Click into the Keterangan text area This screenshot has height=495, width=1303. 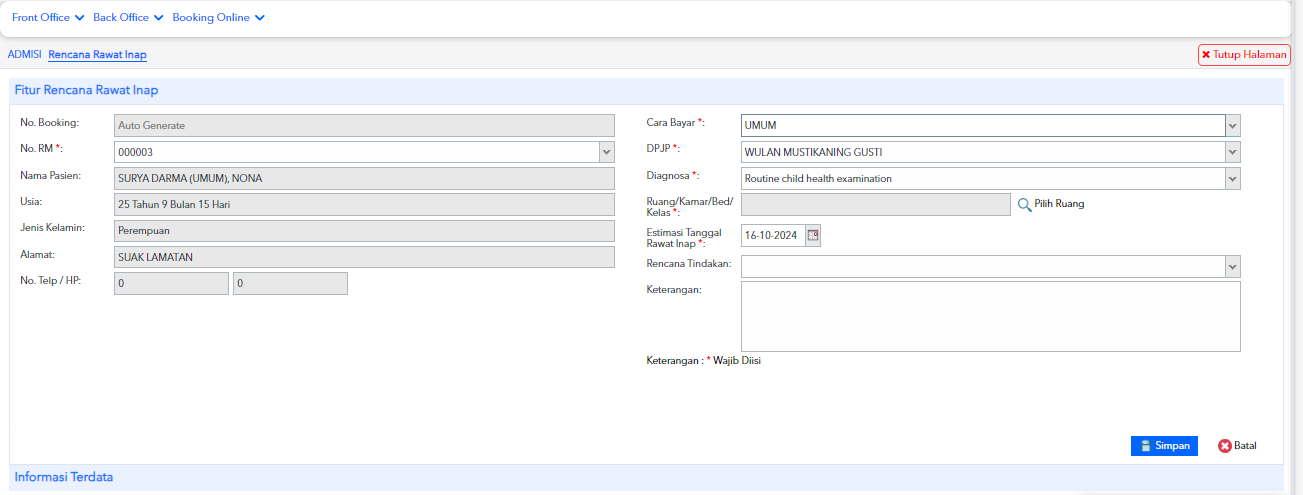click(990, 316)
